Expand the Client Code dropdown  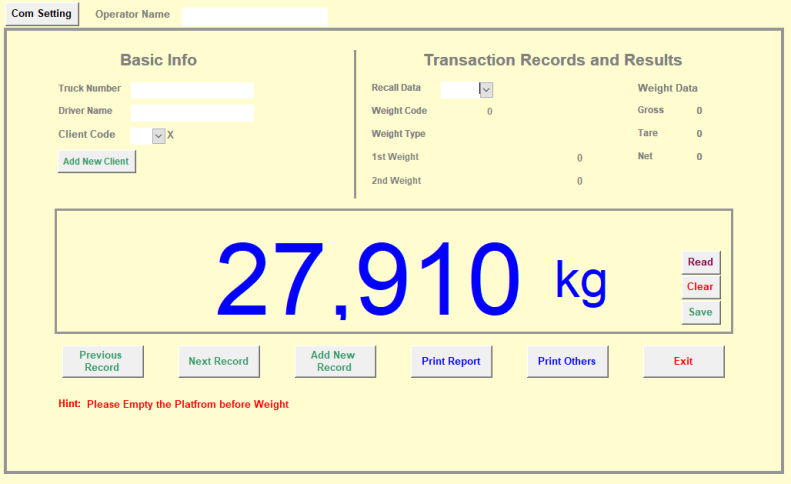tap(158, 136)
